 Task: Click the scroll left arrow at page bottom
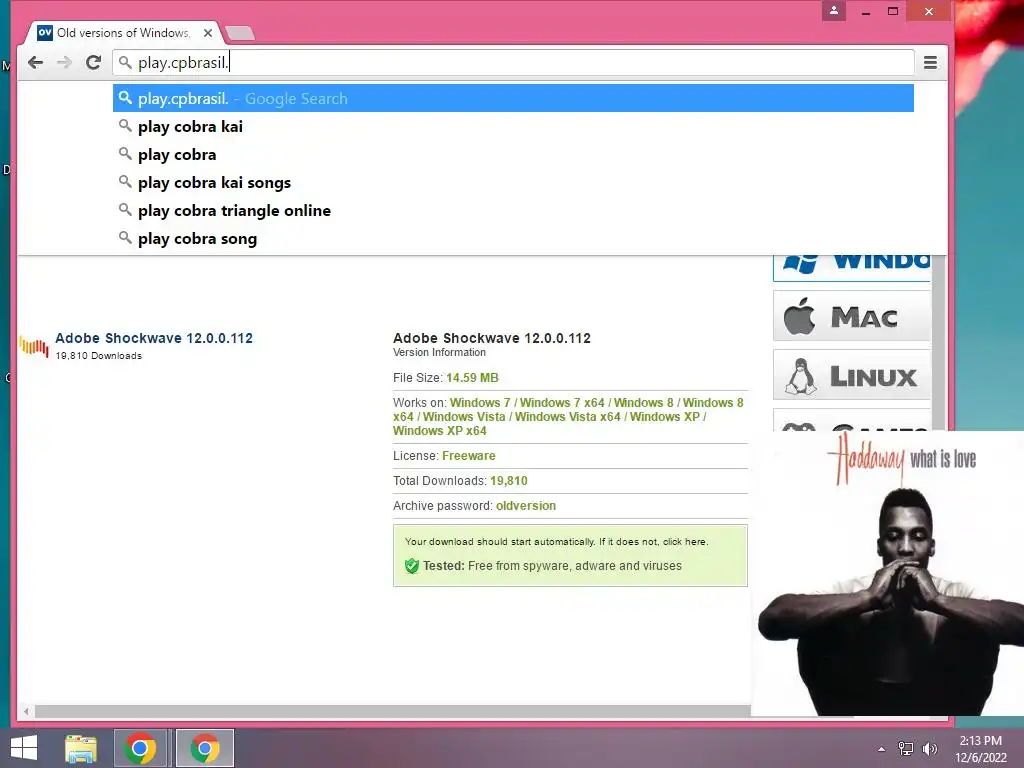pyautogui.click(x=26, y=711)
